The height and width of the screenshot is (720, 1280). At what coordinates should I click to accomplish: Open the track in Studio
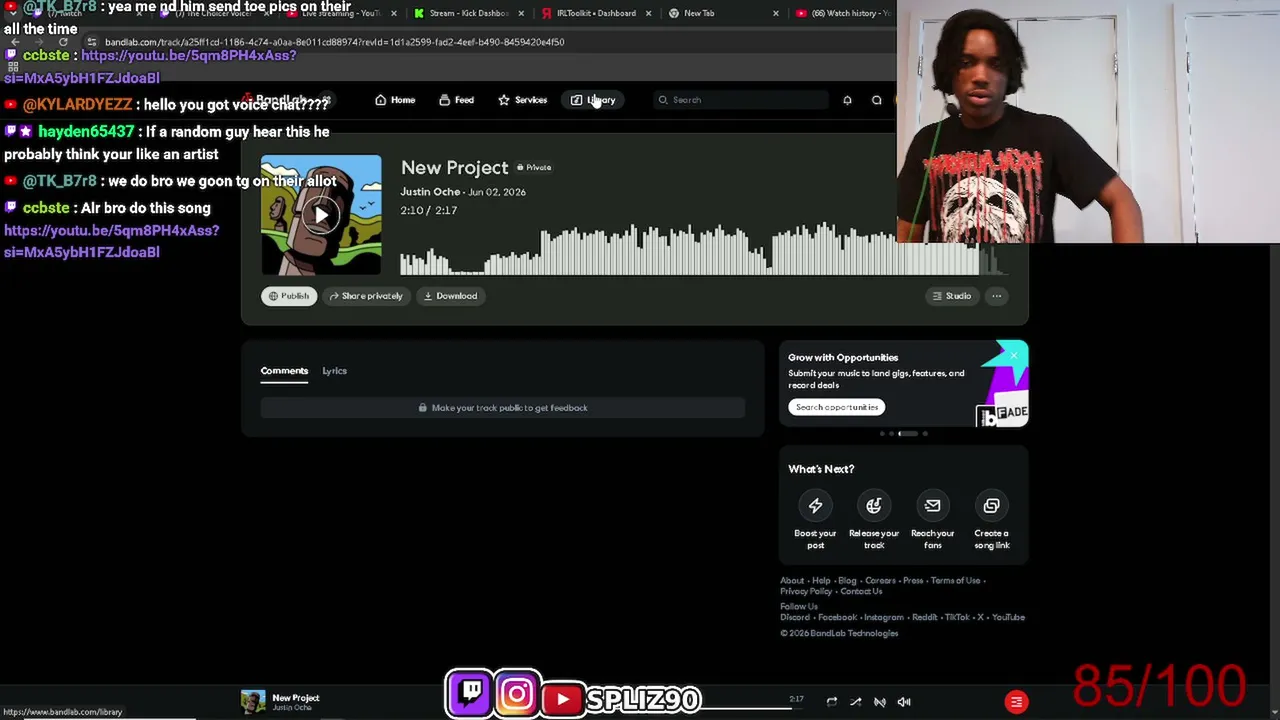951,296
